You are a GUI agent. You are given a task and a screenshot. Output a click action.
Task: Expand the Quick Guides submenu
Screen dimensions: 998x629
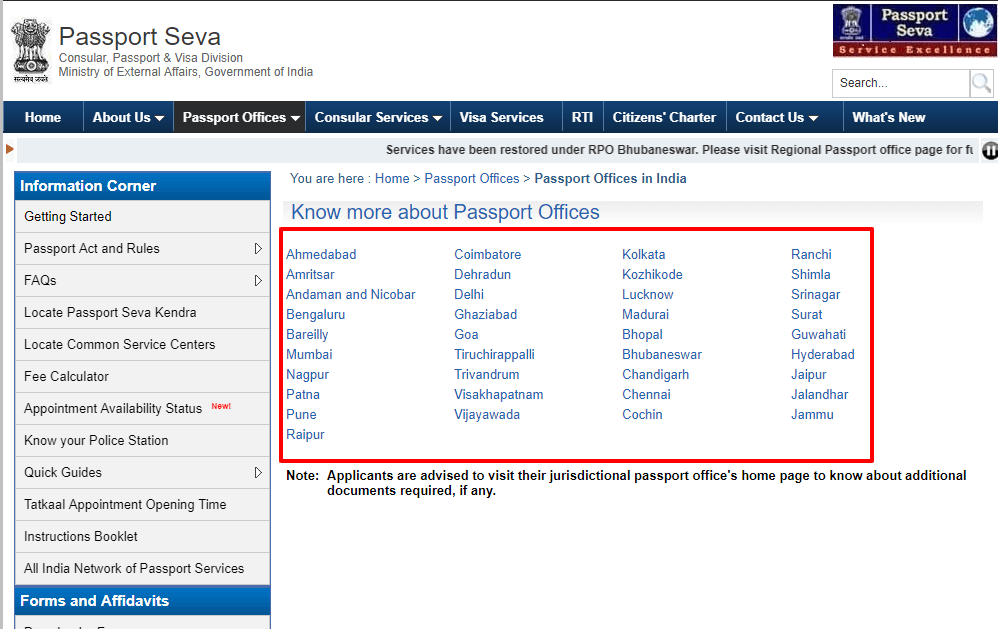pos(258,472)
